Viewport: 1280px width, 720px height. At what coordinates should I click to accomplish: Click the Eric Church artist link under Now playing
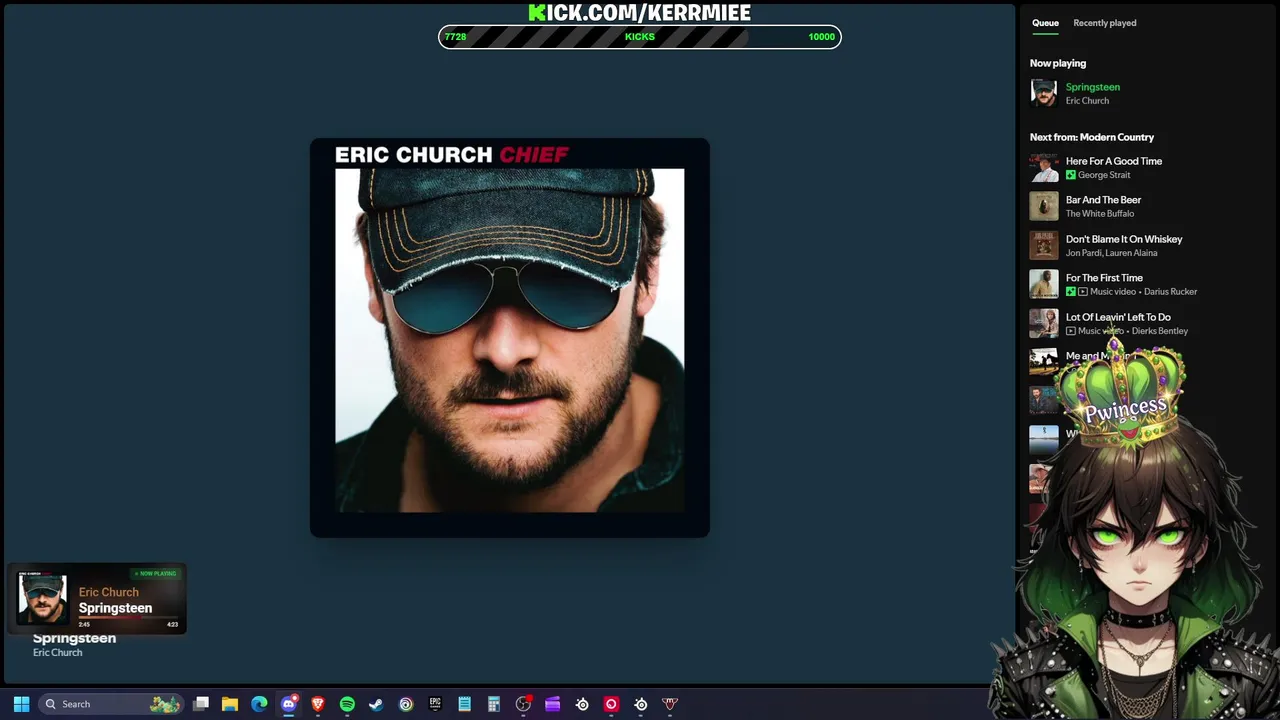[1087, 101]
